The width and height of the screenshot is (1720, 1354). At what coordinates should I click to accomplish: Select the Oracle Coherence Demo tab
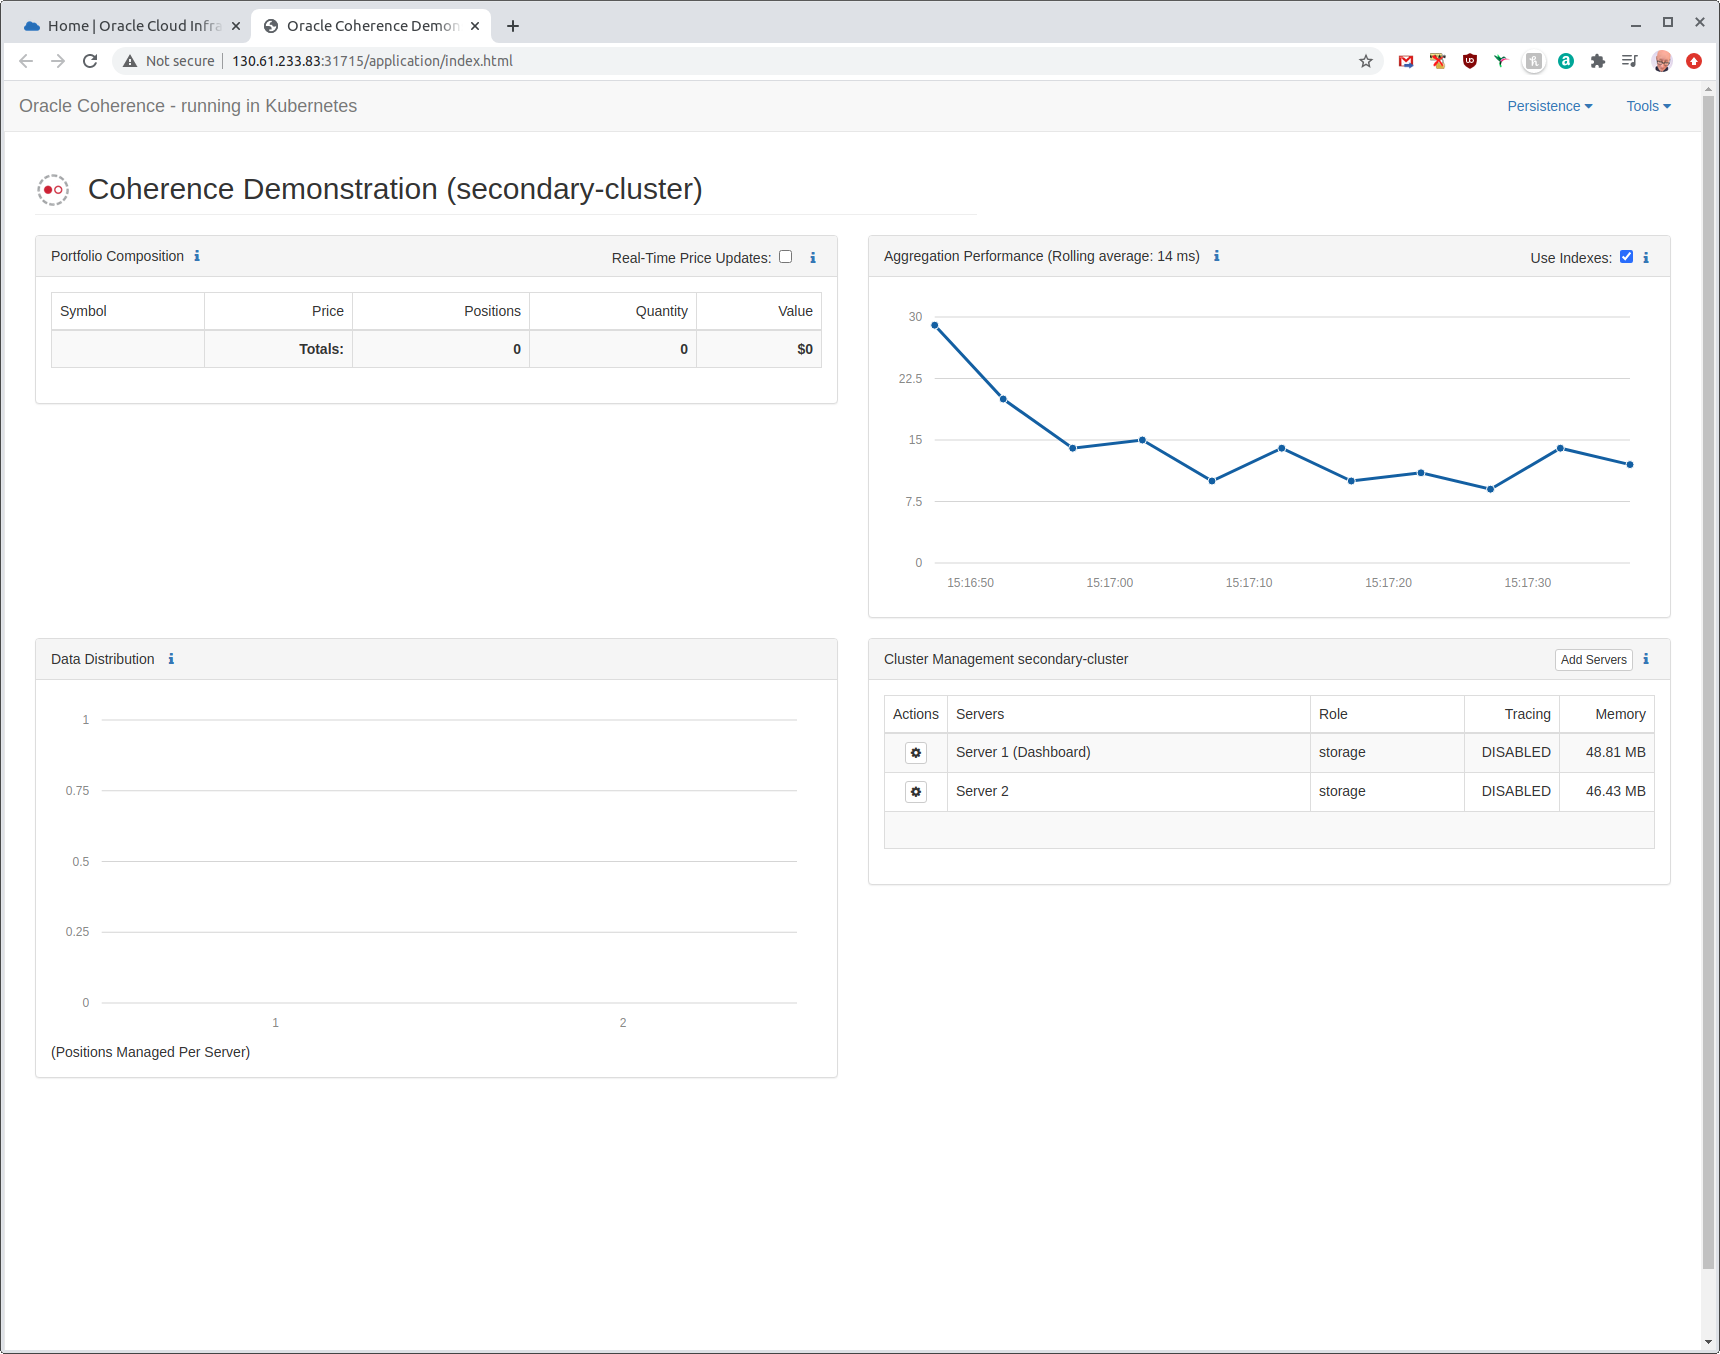tap(370, 26)
